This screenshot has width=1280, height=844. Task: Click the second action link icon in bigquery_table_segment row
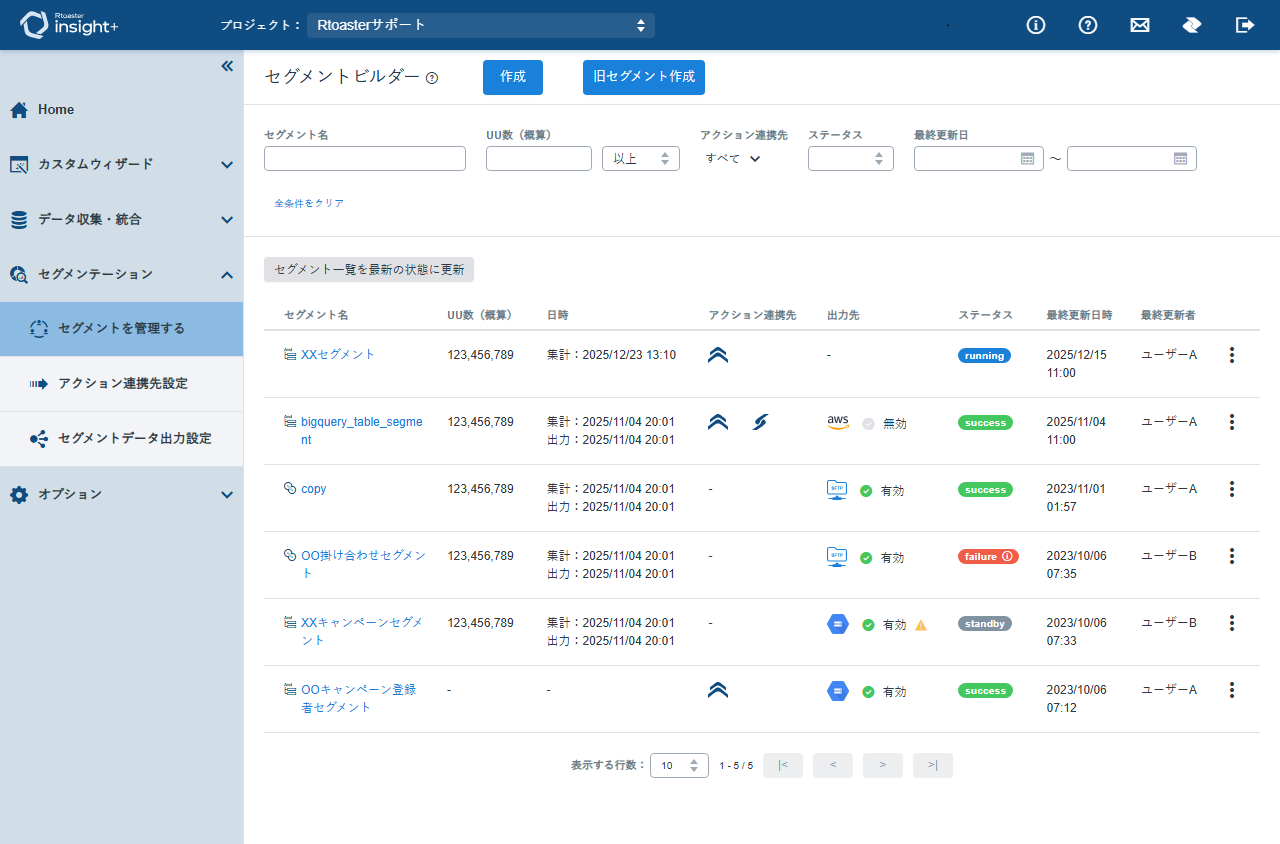click(x=760, y=423)
